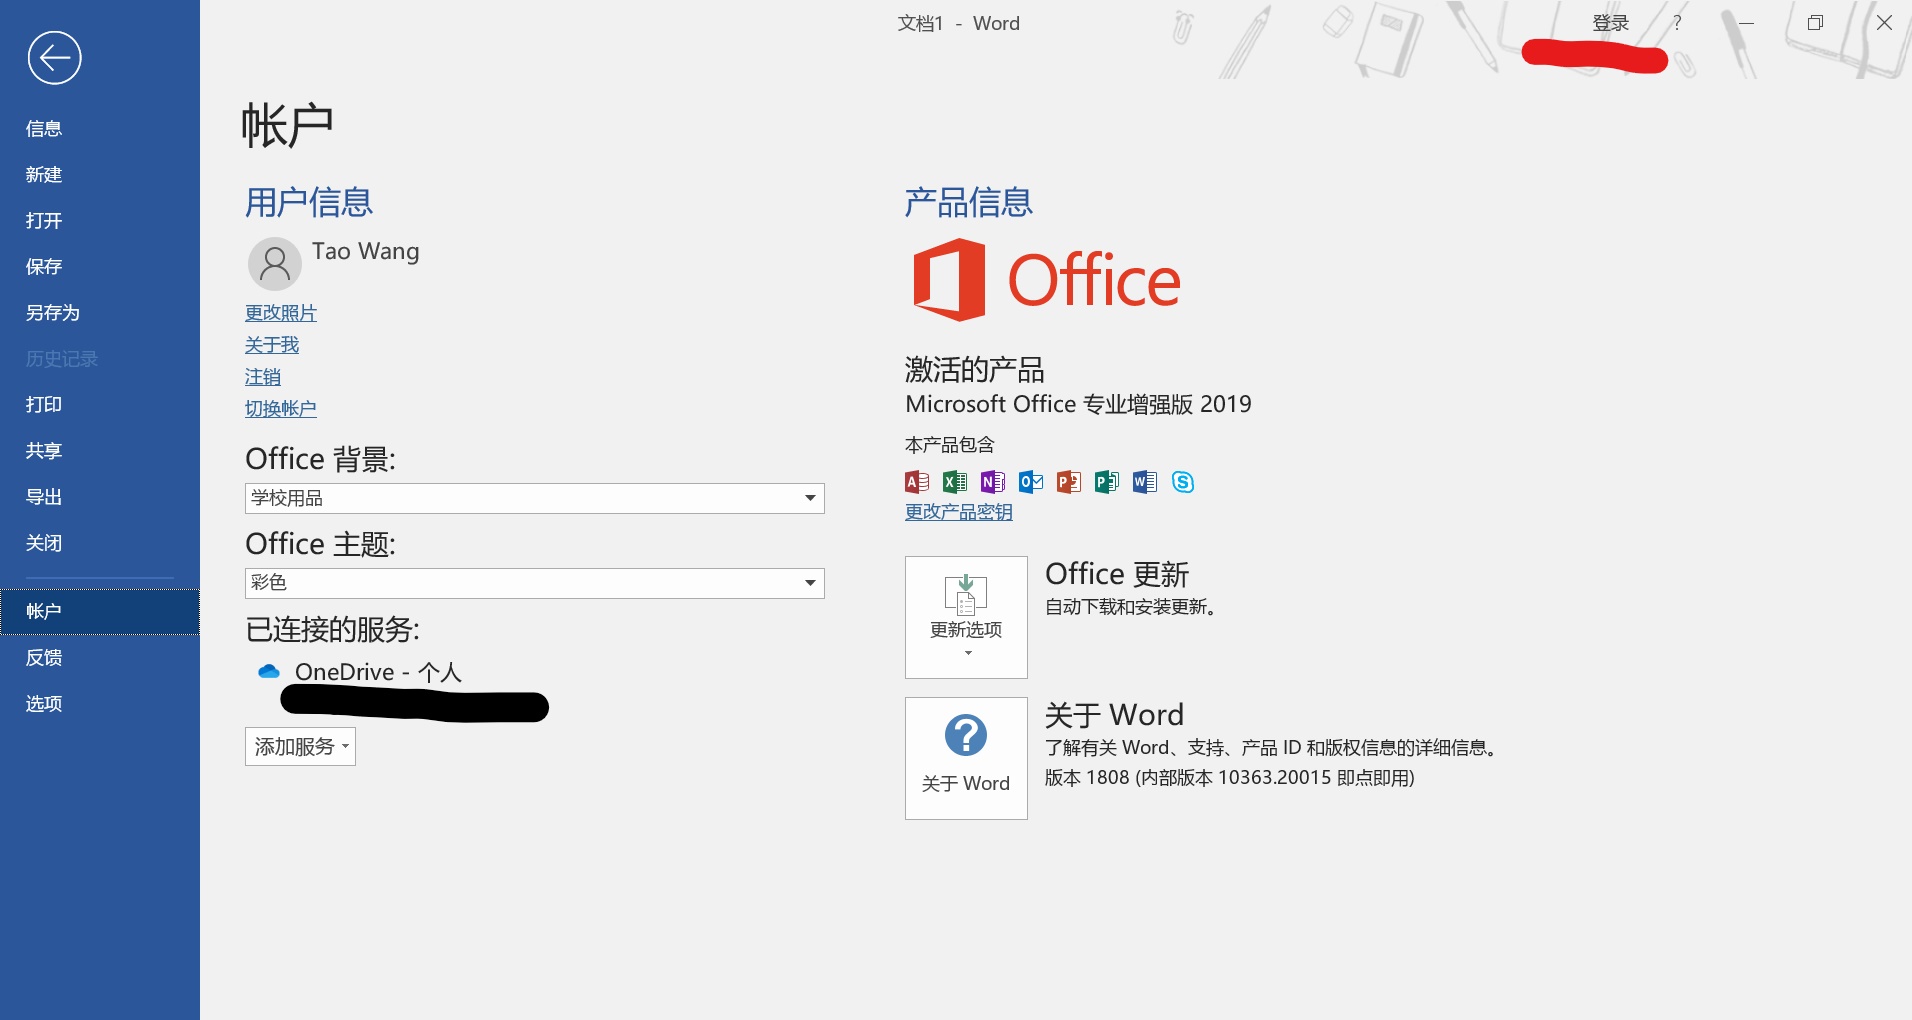Select Save As (另存为) in sidebar
The width and height of the screenshot is (1912, 1020).
click(x=100, y=312)
